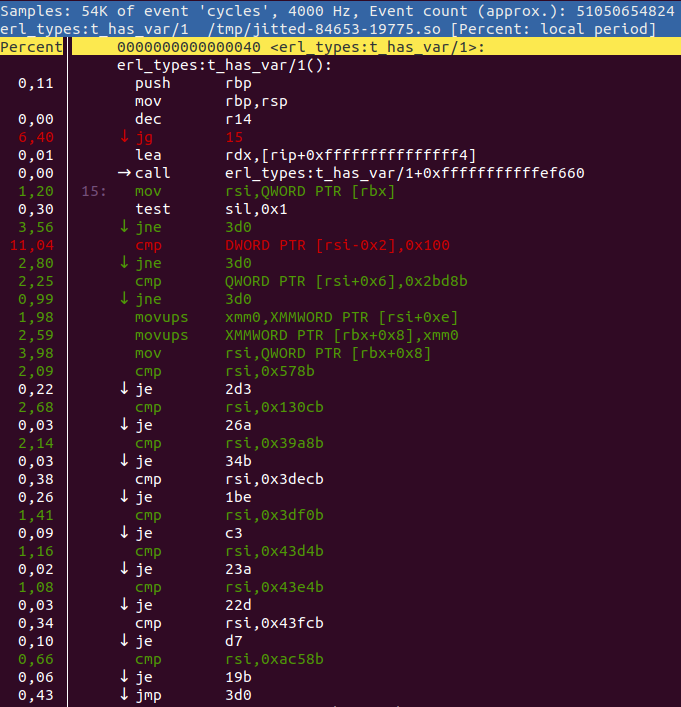Click the jump arrow beside je 23a

click(x=124, y=569)
